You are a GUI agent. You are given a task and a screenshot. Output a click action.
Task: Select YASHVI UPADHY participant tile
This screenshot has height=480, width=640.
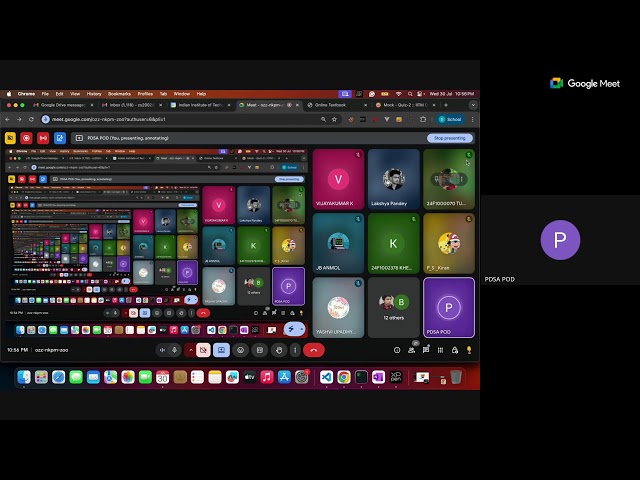(338, 307)
